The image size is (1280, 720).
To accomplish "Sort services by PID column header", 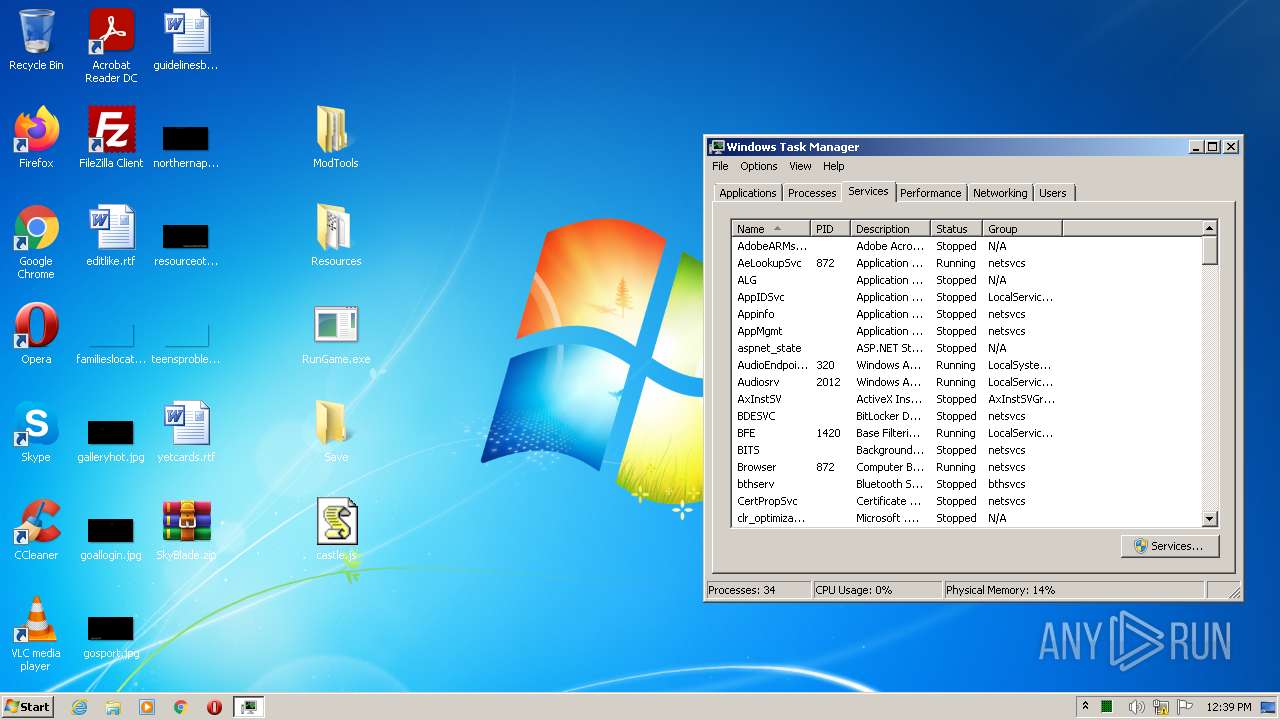I will point(830,229).
